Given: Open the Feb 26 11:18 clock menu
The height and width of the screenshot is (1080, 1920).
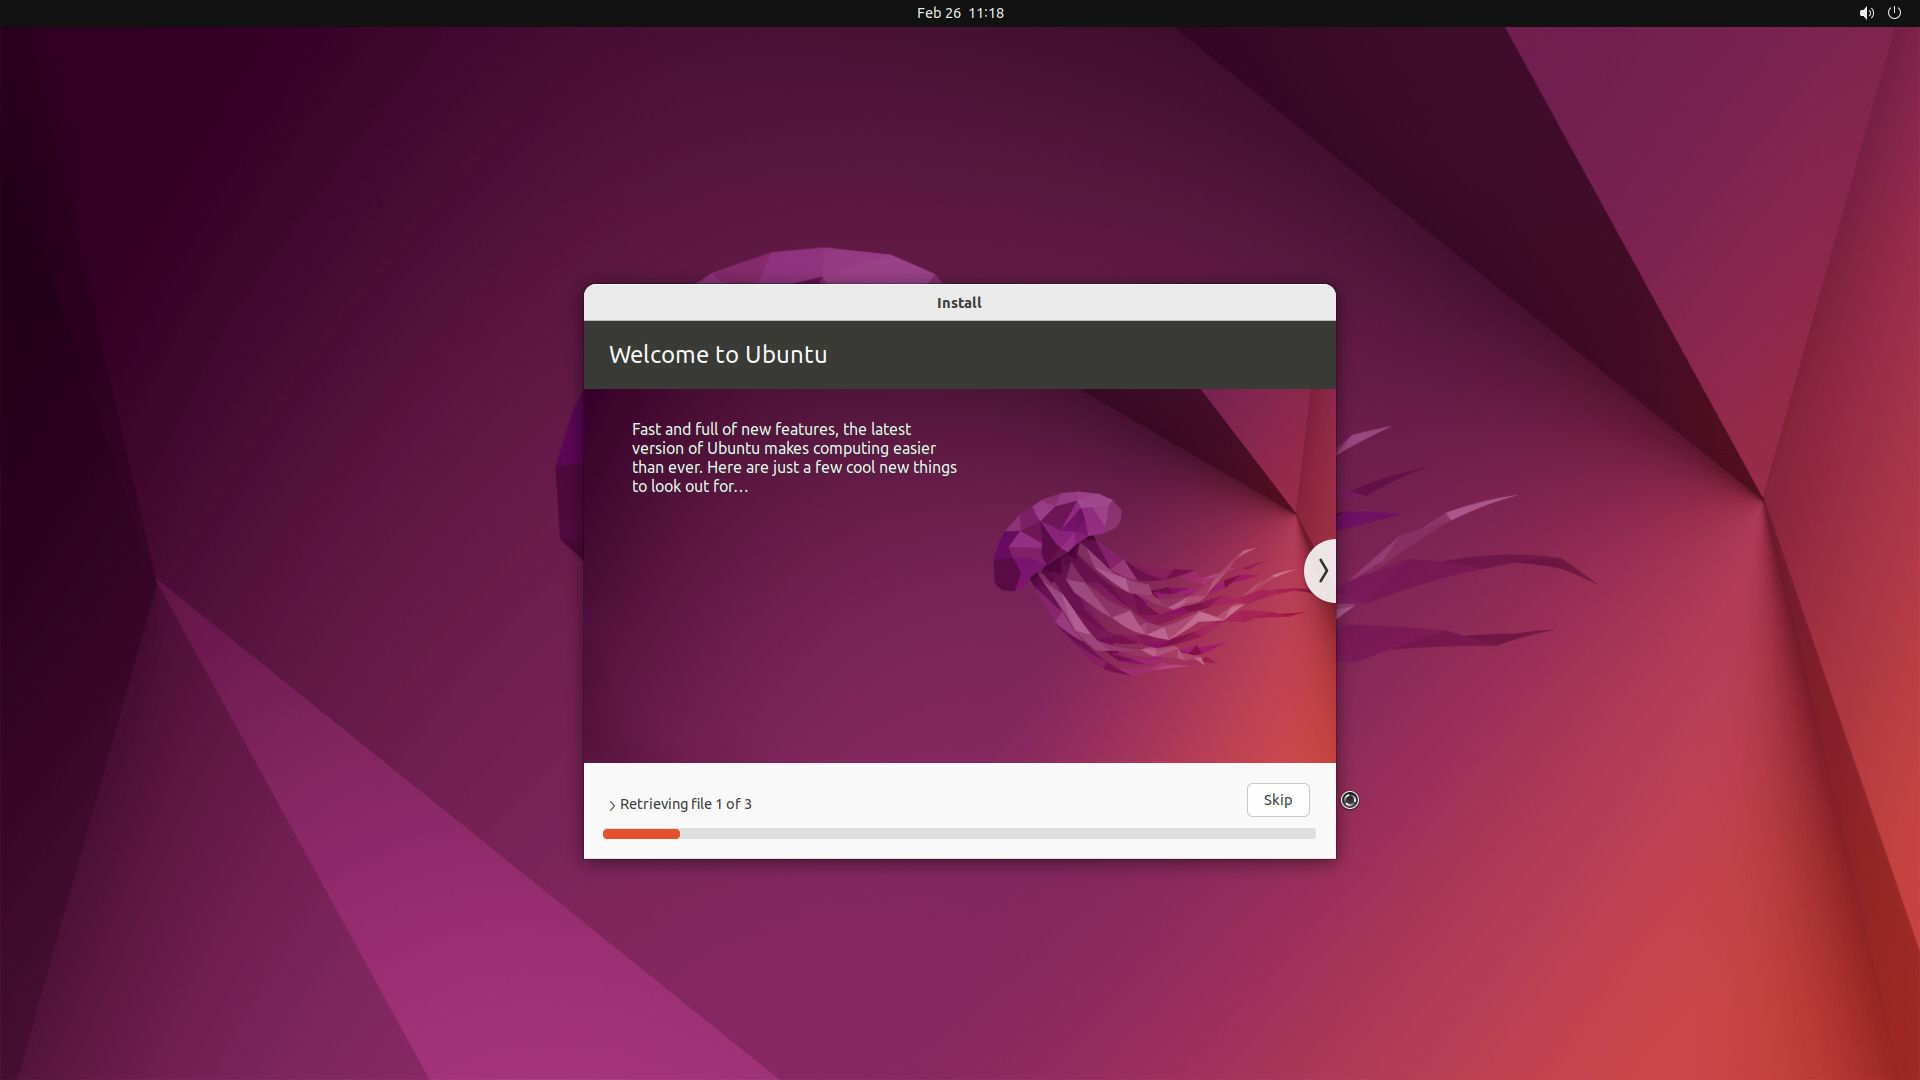Looking at the screenshot, I should point(959,13).
